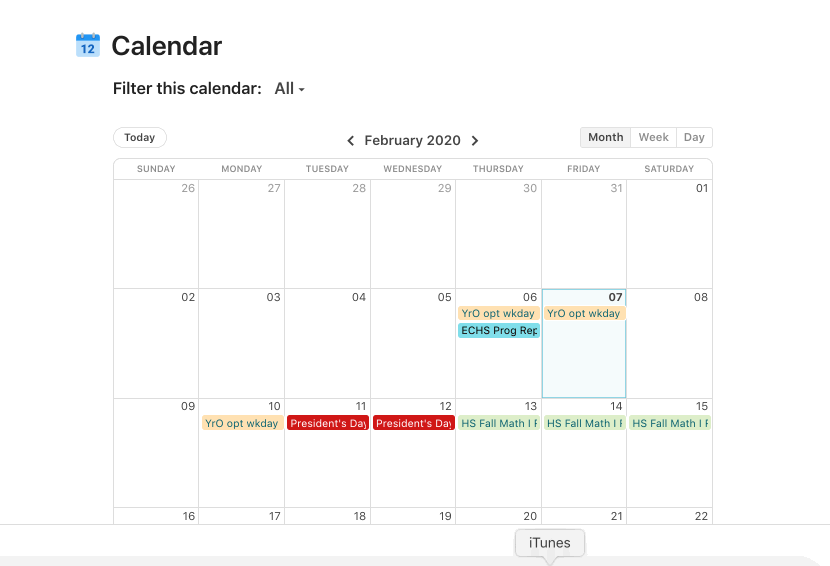Viewport: 830px width, 566px height.
Task: Click the blue Calendar app icon
Action: pos(88,45)
